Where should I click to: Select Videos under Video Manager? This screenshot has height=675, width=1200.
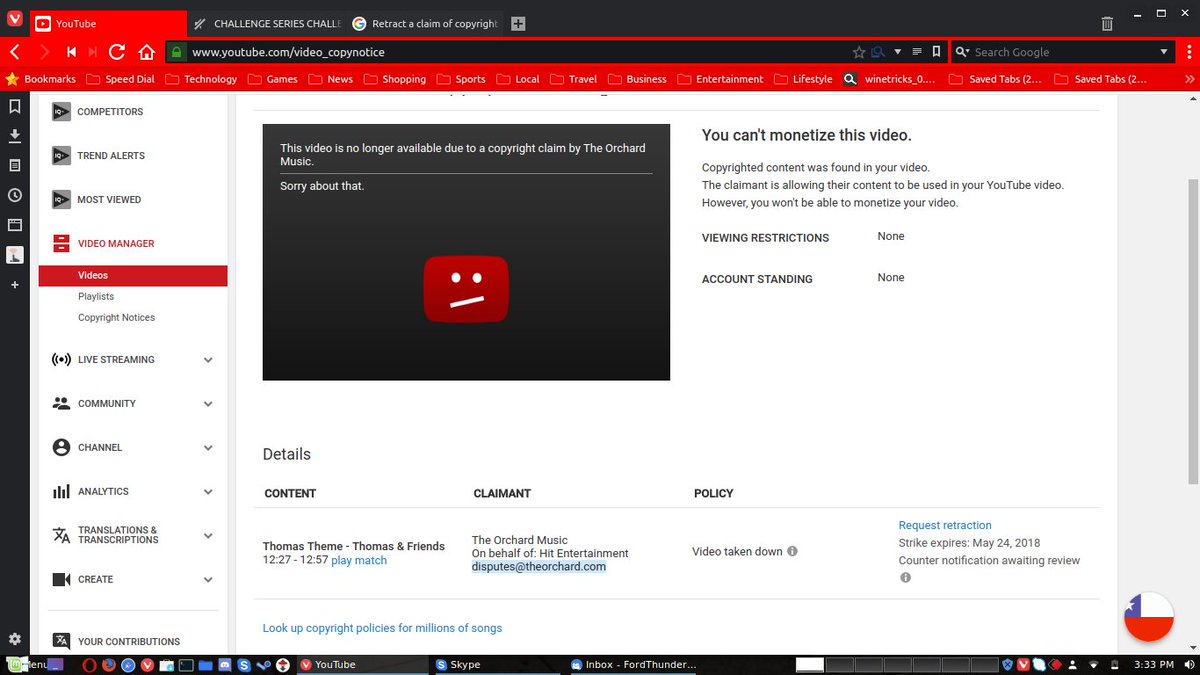pos(133,276)
